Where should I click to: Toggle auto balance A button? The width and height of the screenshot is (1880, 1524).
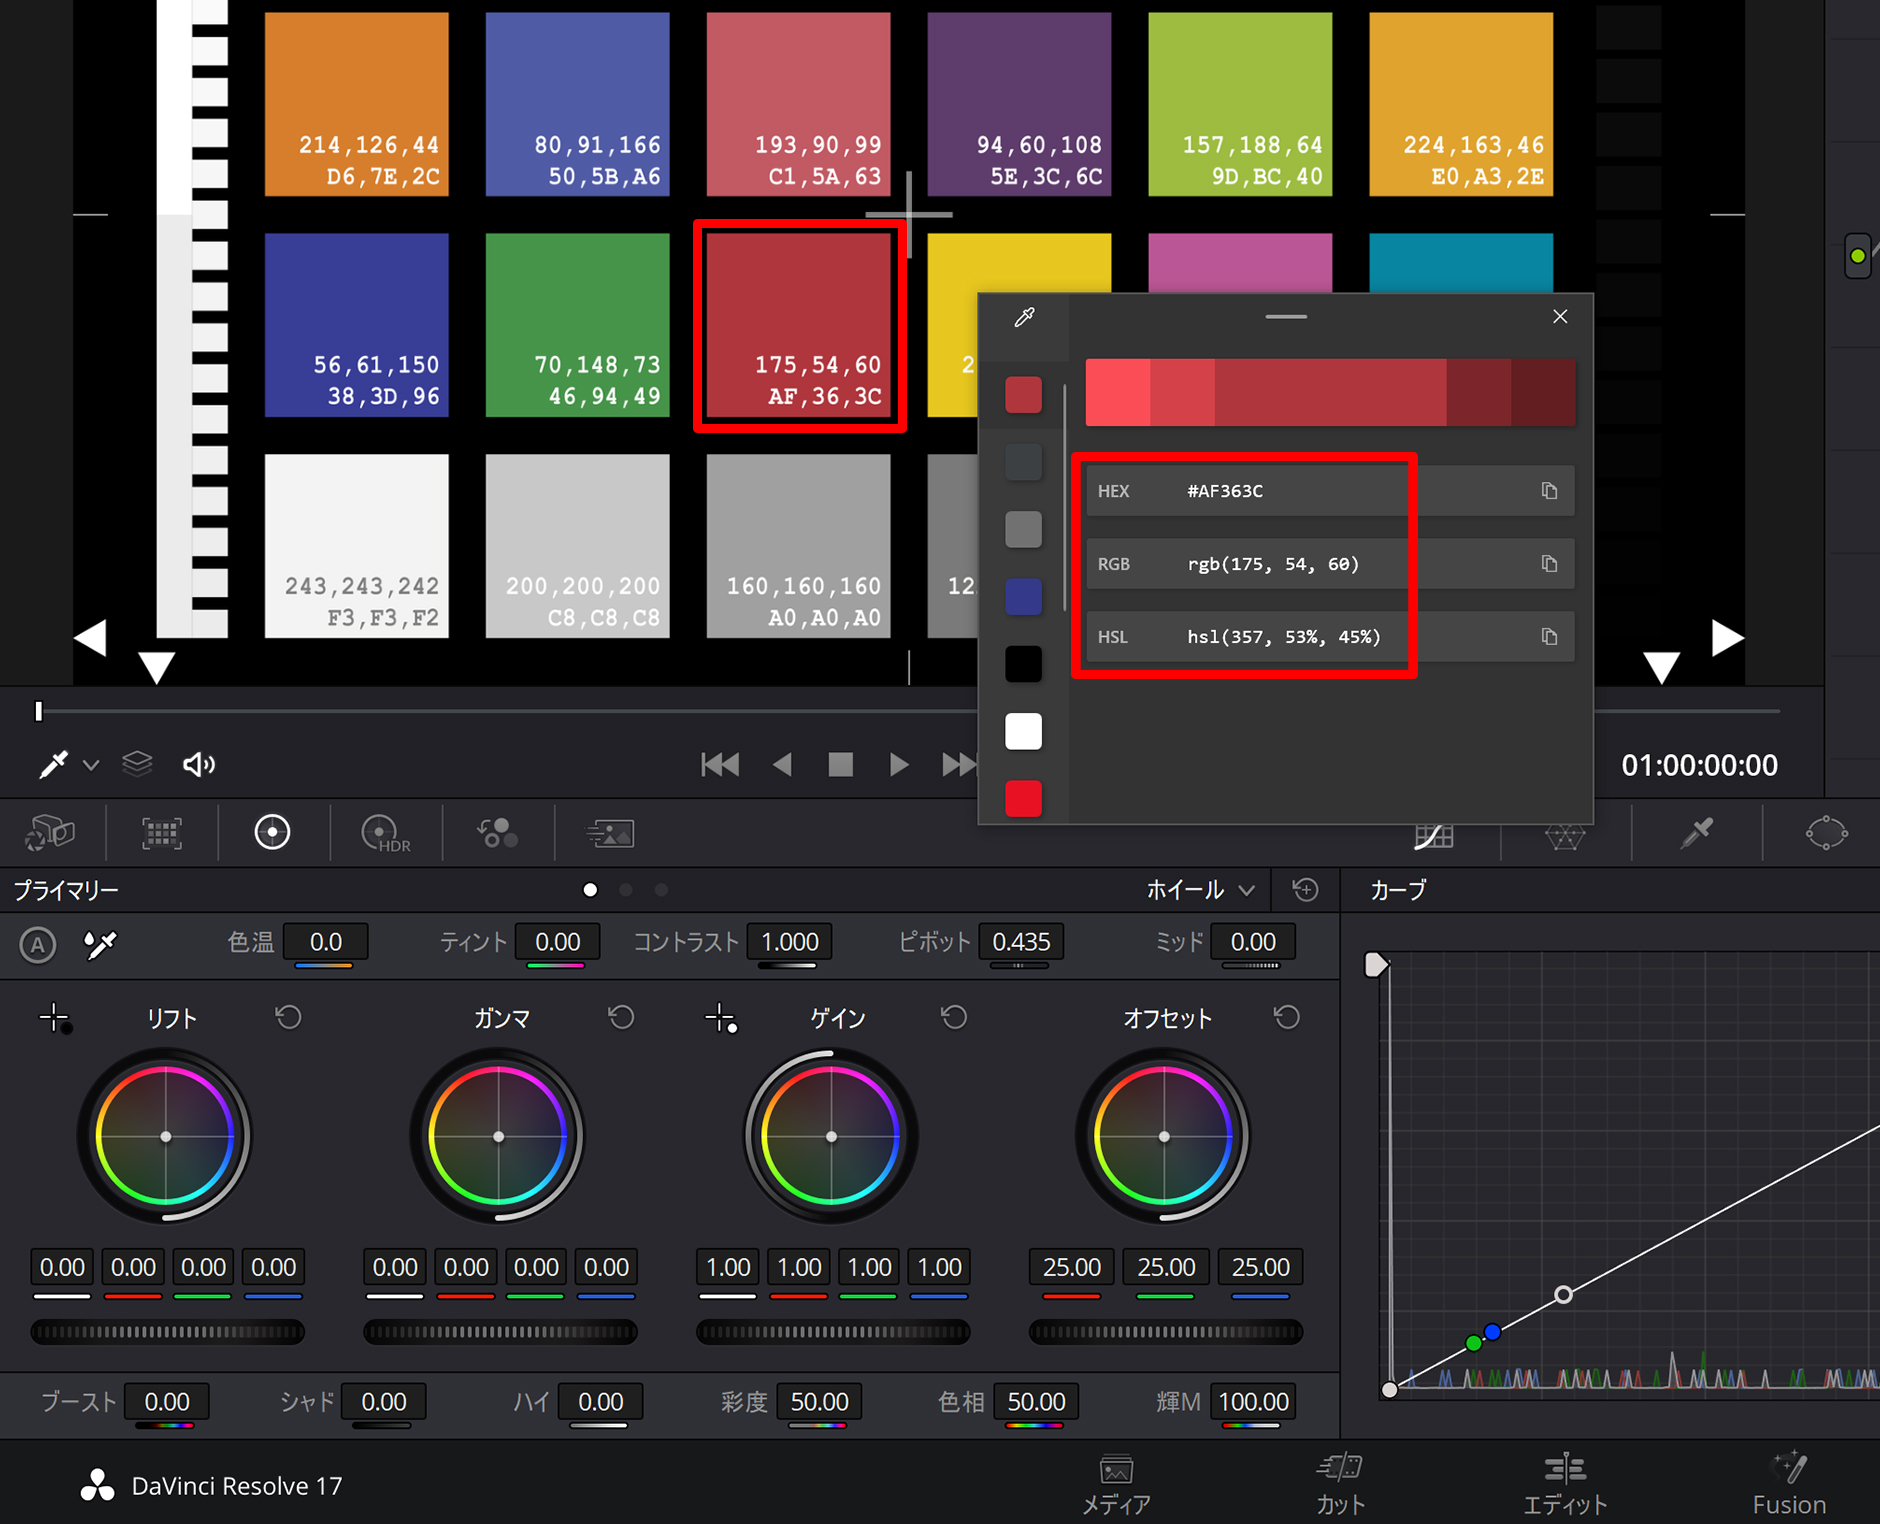point(38,944)
